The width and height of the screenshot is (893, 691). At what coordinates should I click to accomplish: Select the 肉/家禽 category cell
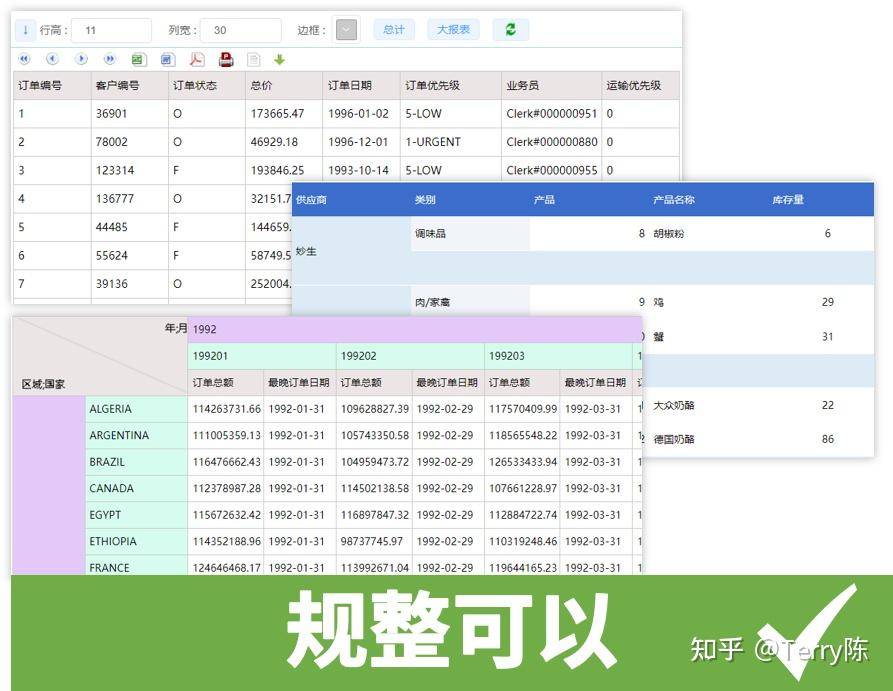coord(470,302)
